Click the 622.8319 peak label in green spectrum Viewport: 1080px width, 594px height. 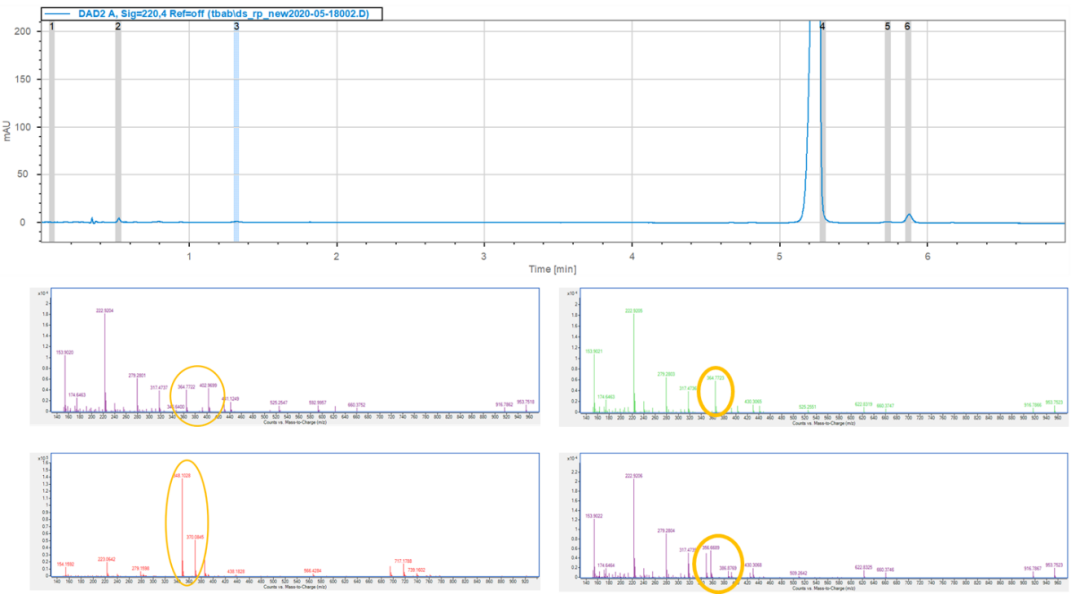(x=864, y=404)
